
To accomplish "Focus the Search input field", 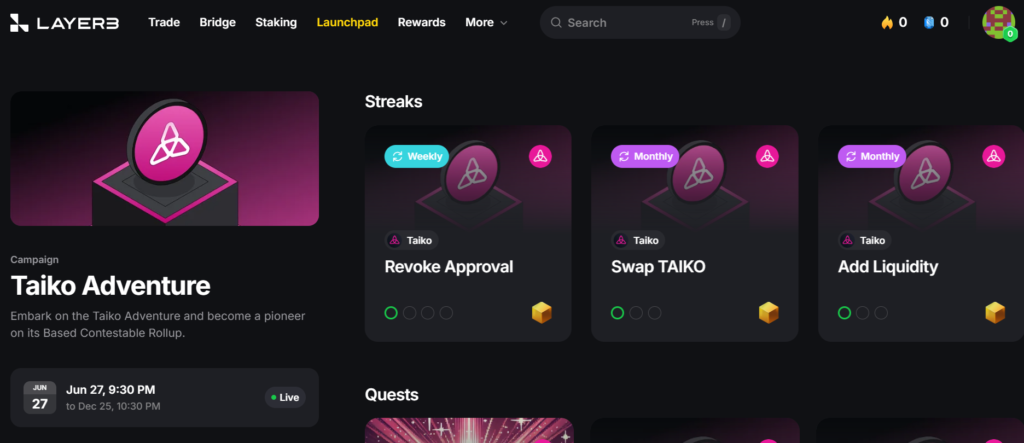I will pyautogui.click(x=640, y=23).
